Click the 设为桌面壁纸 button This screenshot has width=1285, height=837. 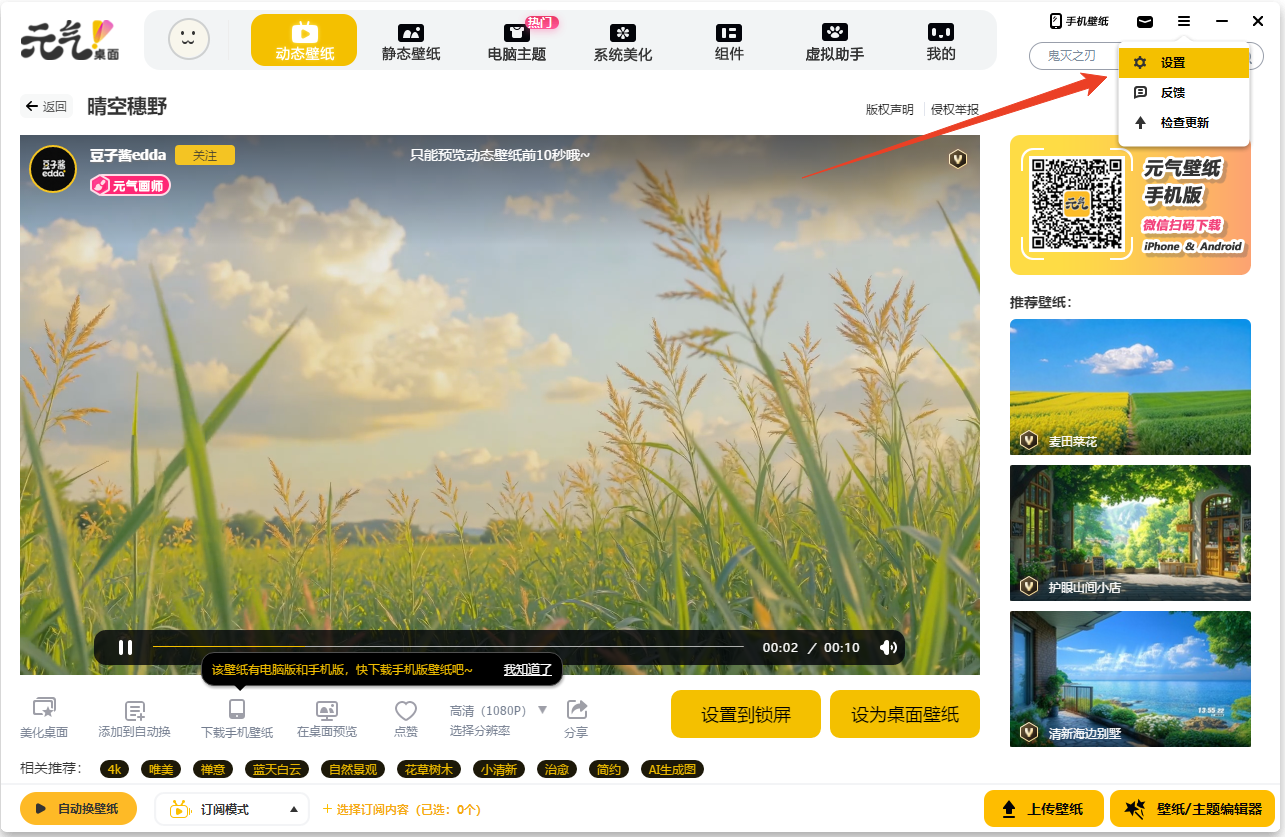coord(904,714)
